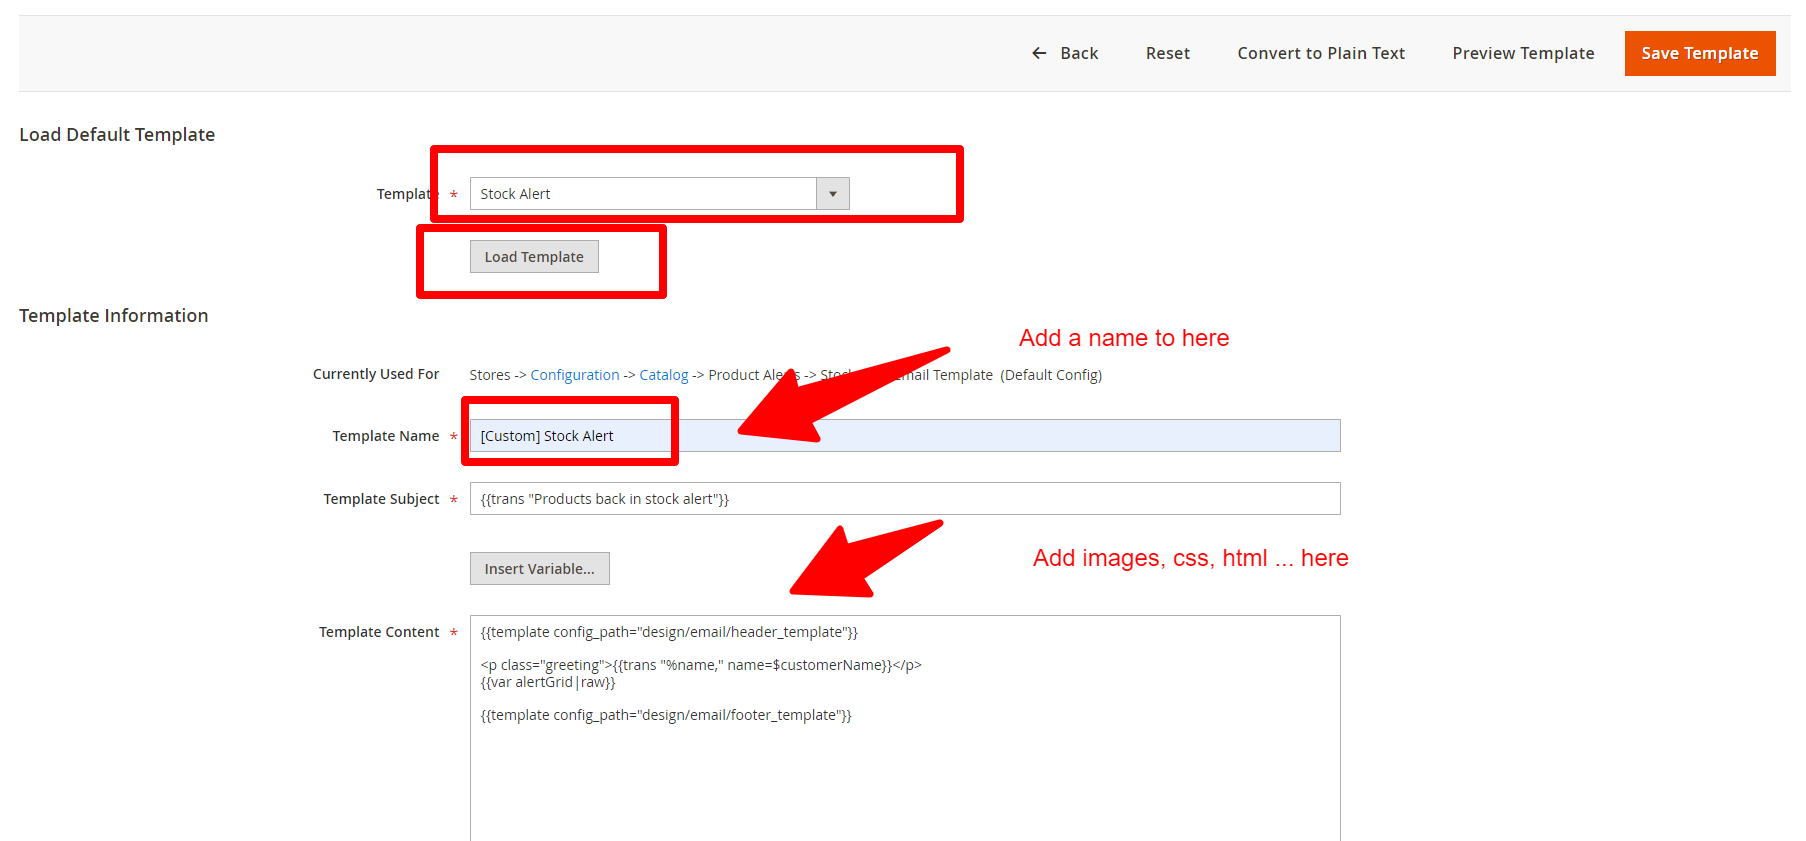Expand the Template dropdown arrow
This screenshot has width=1806, height=841.
click(x=832, y=194)
